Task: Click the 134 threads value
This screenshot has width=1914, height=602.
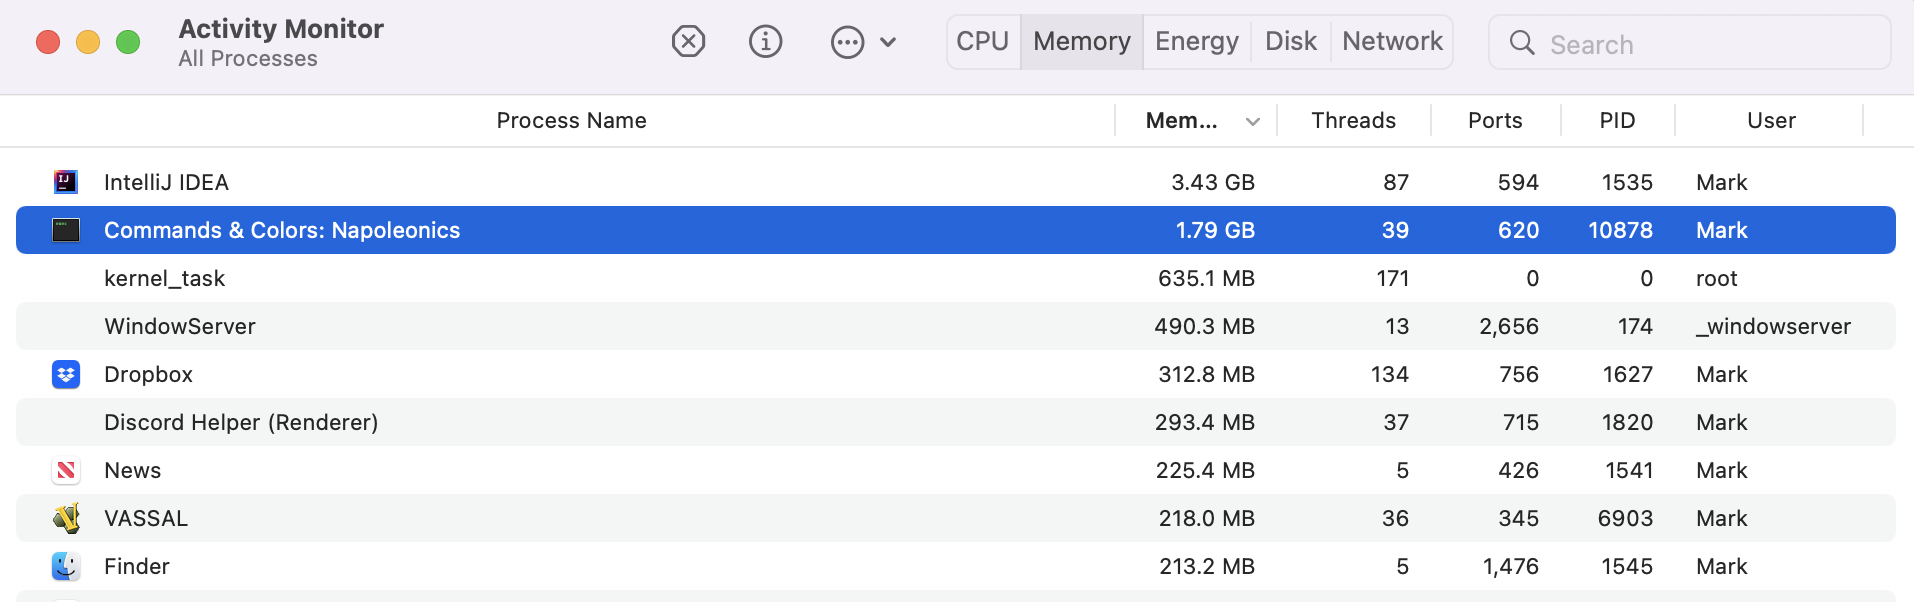Action: click(x=1389, y=374)
